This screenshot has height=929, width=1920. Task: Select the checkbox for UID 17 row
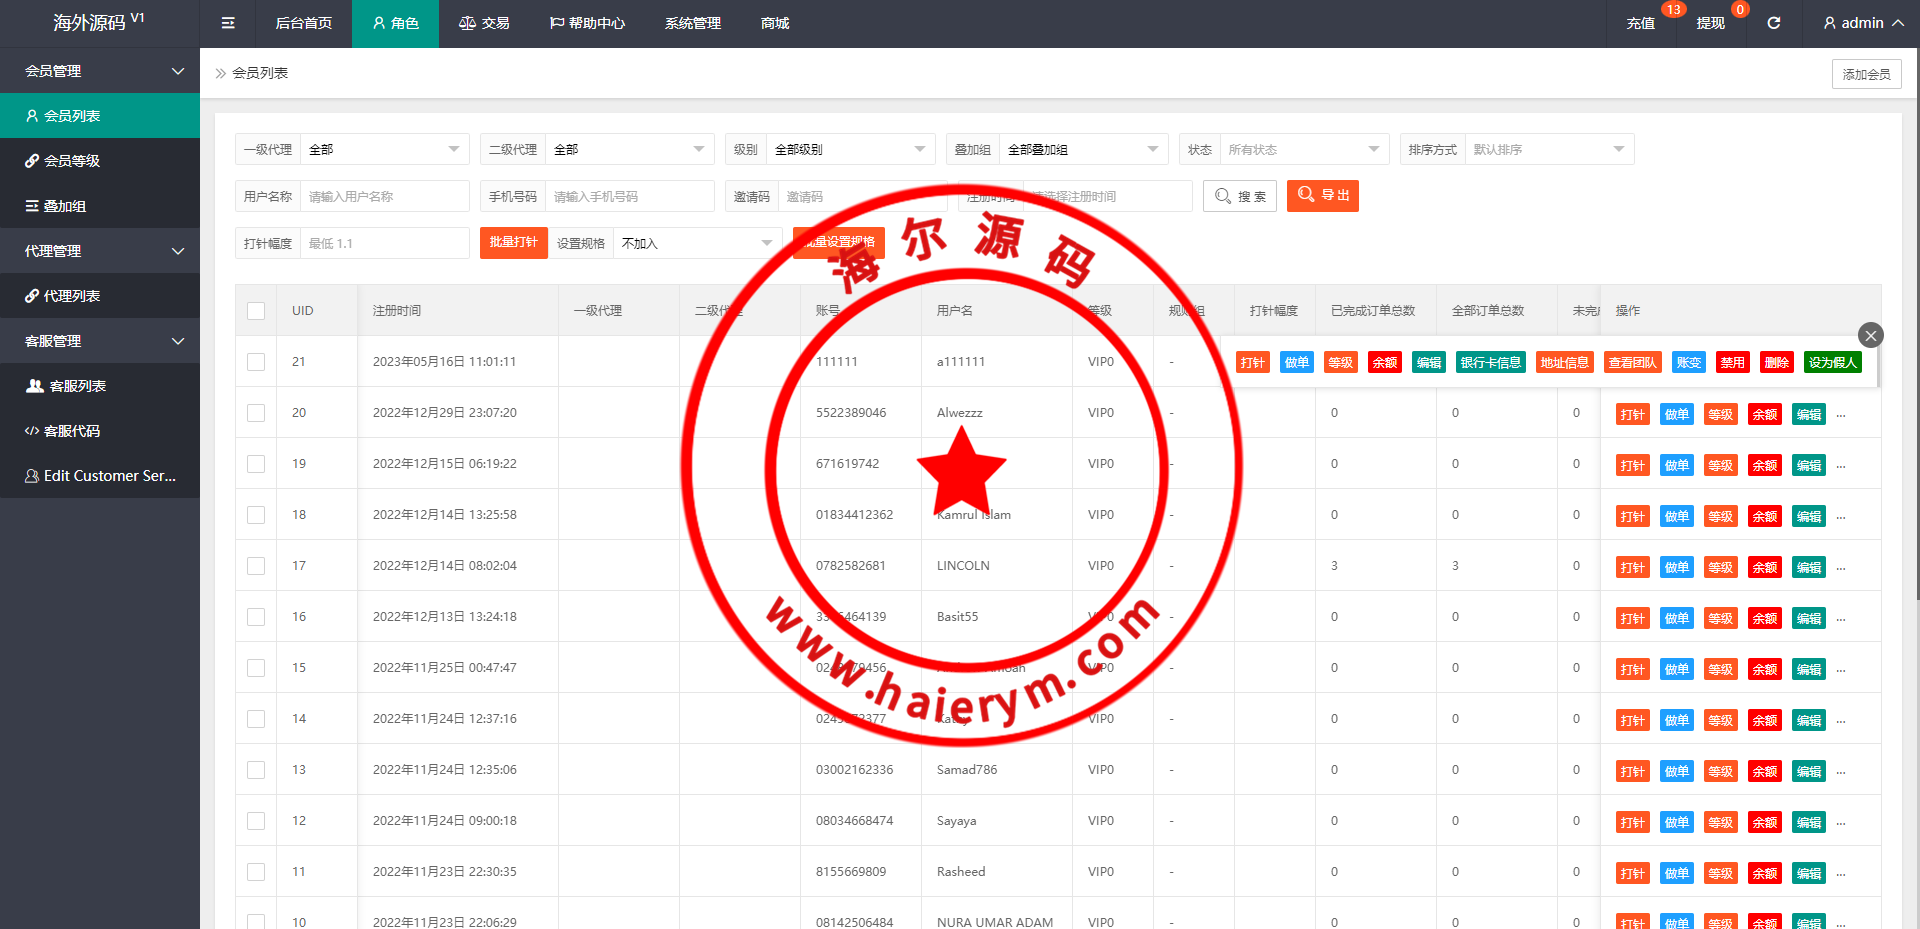(256, 566)
